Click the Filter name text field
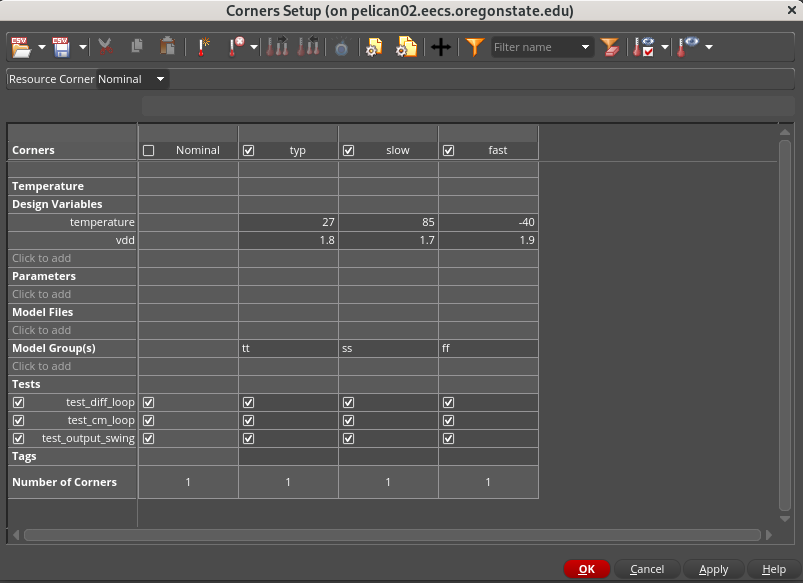Image resolution: width=803 pixels, height=583 pixels. (534, 47)
